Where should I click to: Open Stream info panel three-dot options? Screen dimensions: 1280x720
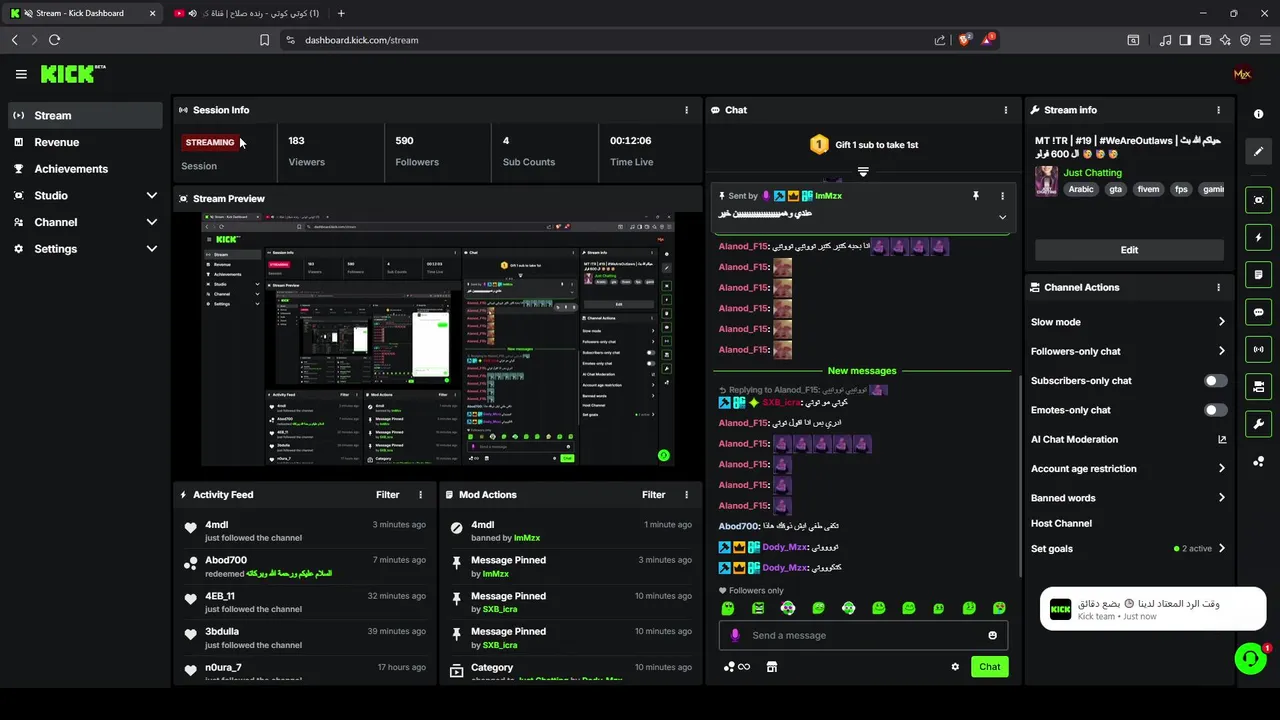(x=1218, y=110)
